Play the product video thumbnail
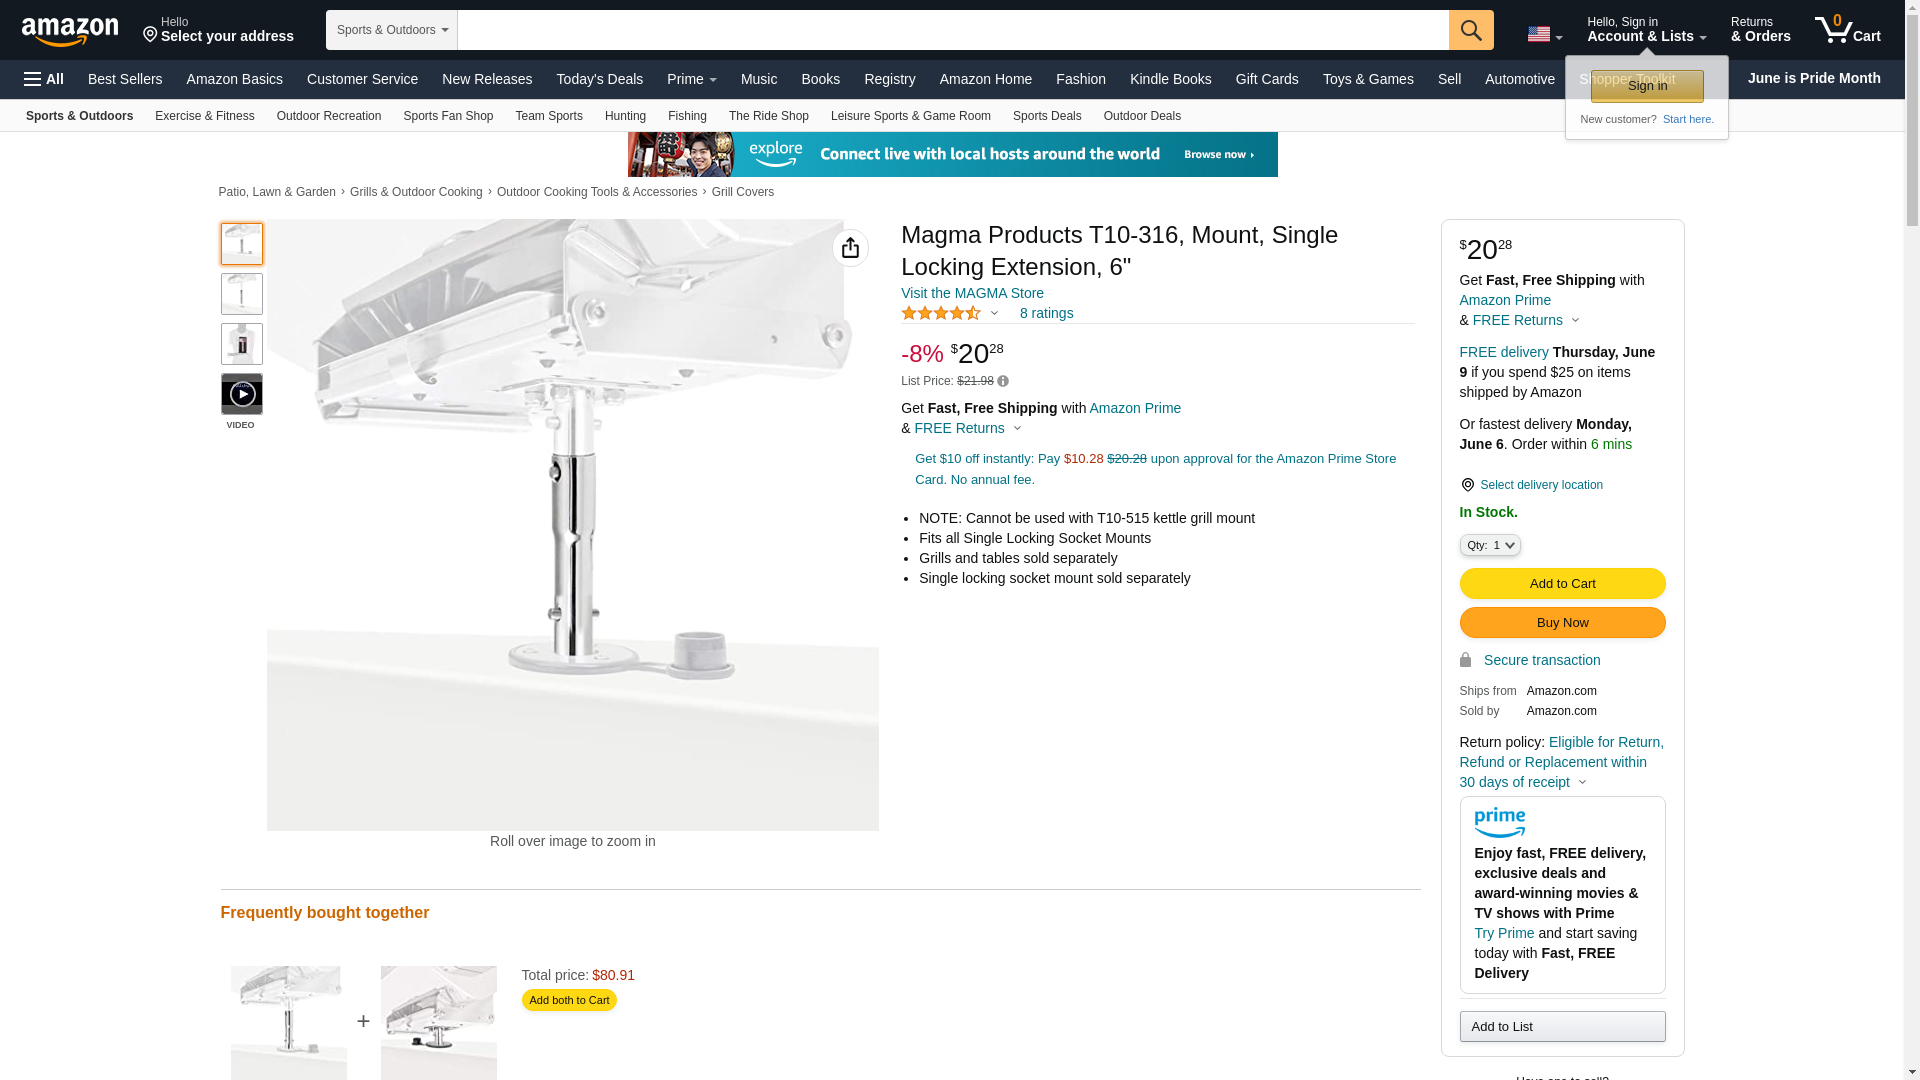The image size is (1920, 1080). [241, 394]
